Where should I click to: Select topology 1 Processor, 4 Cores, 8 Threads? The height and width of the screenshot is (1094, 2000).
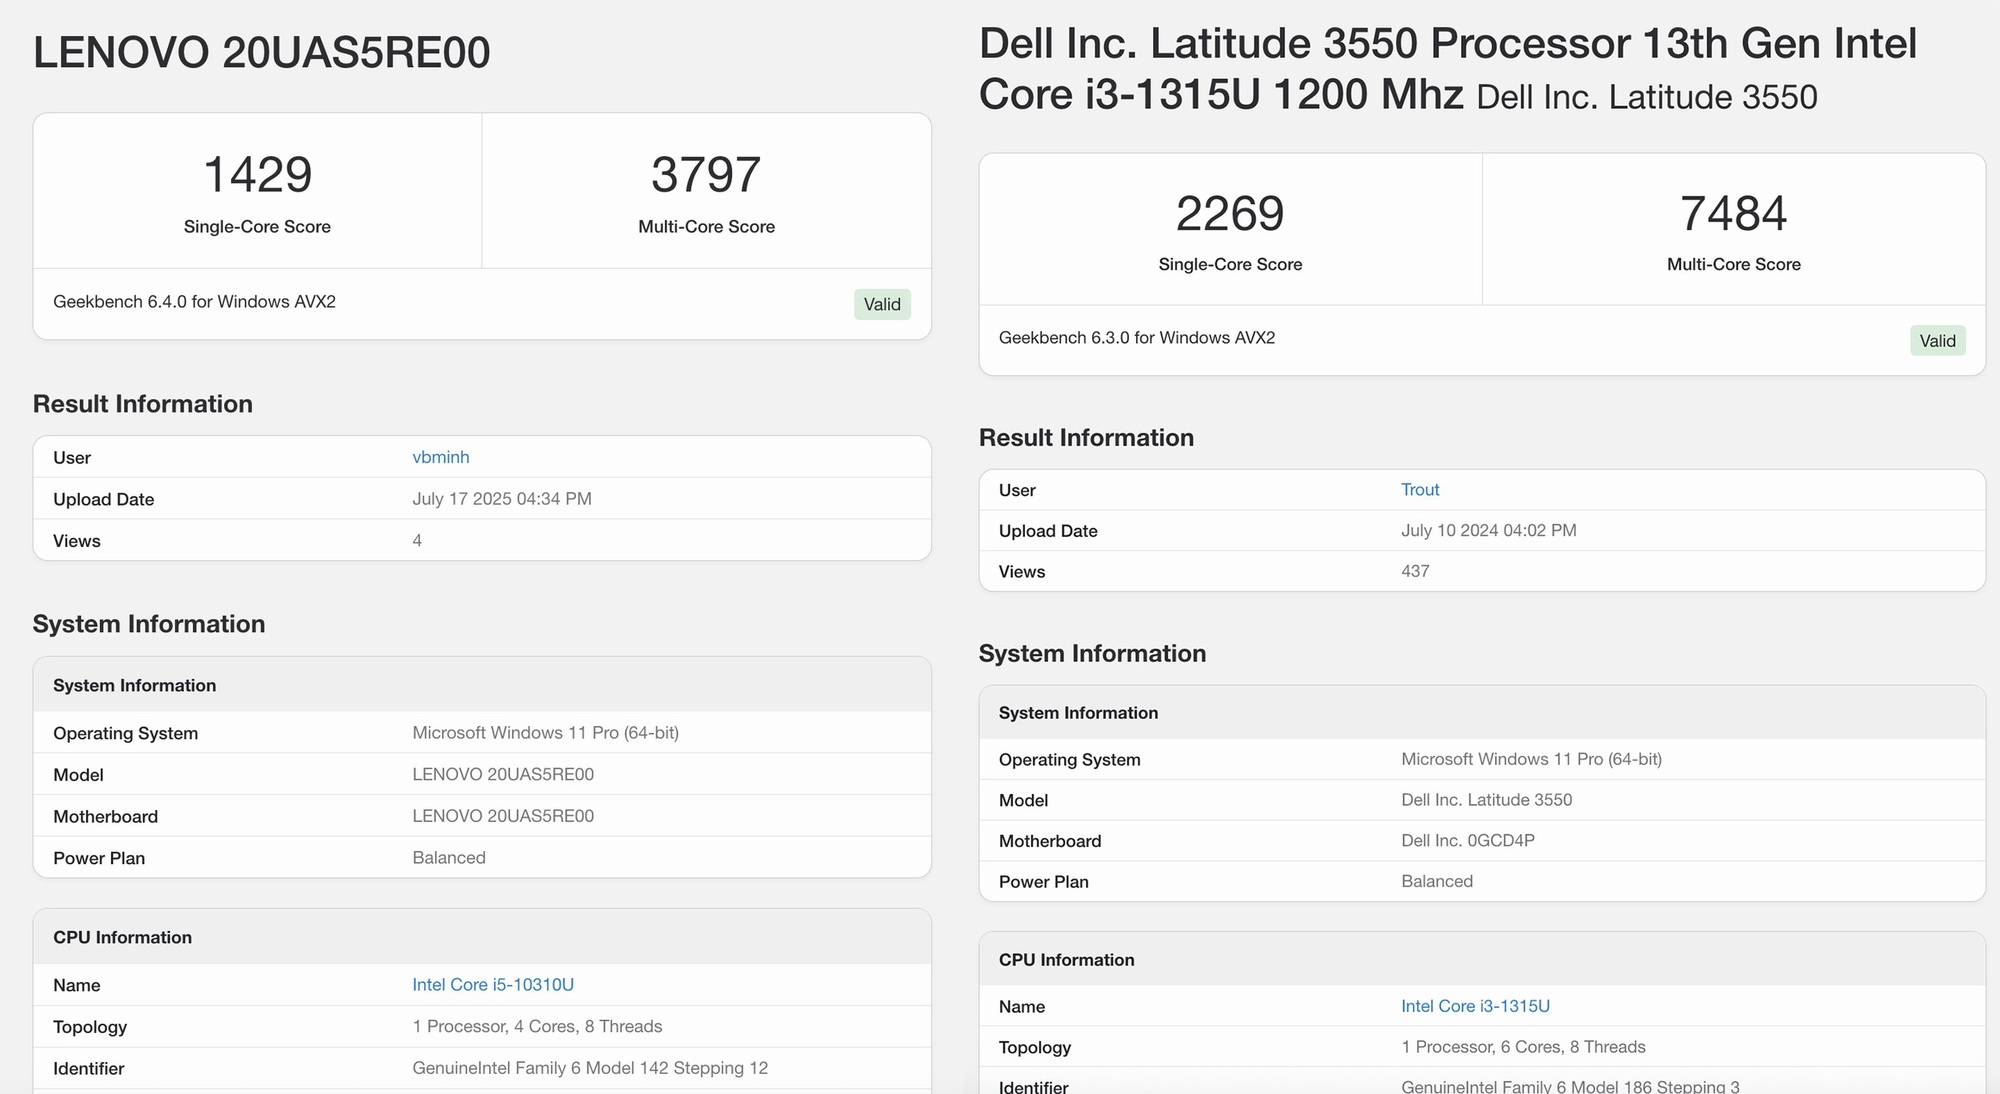click(537, 1027)
